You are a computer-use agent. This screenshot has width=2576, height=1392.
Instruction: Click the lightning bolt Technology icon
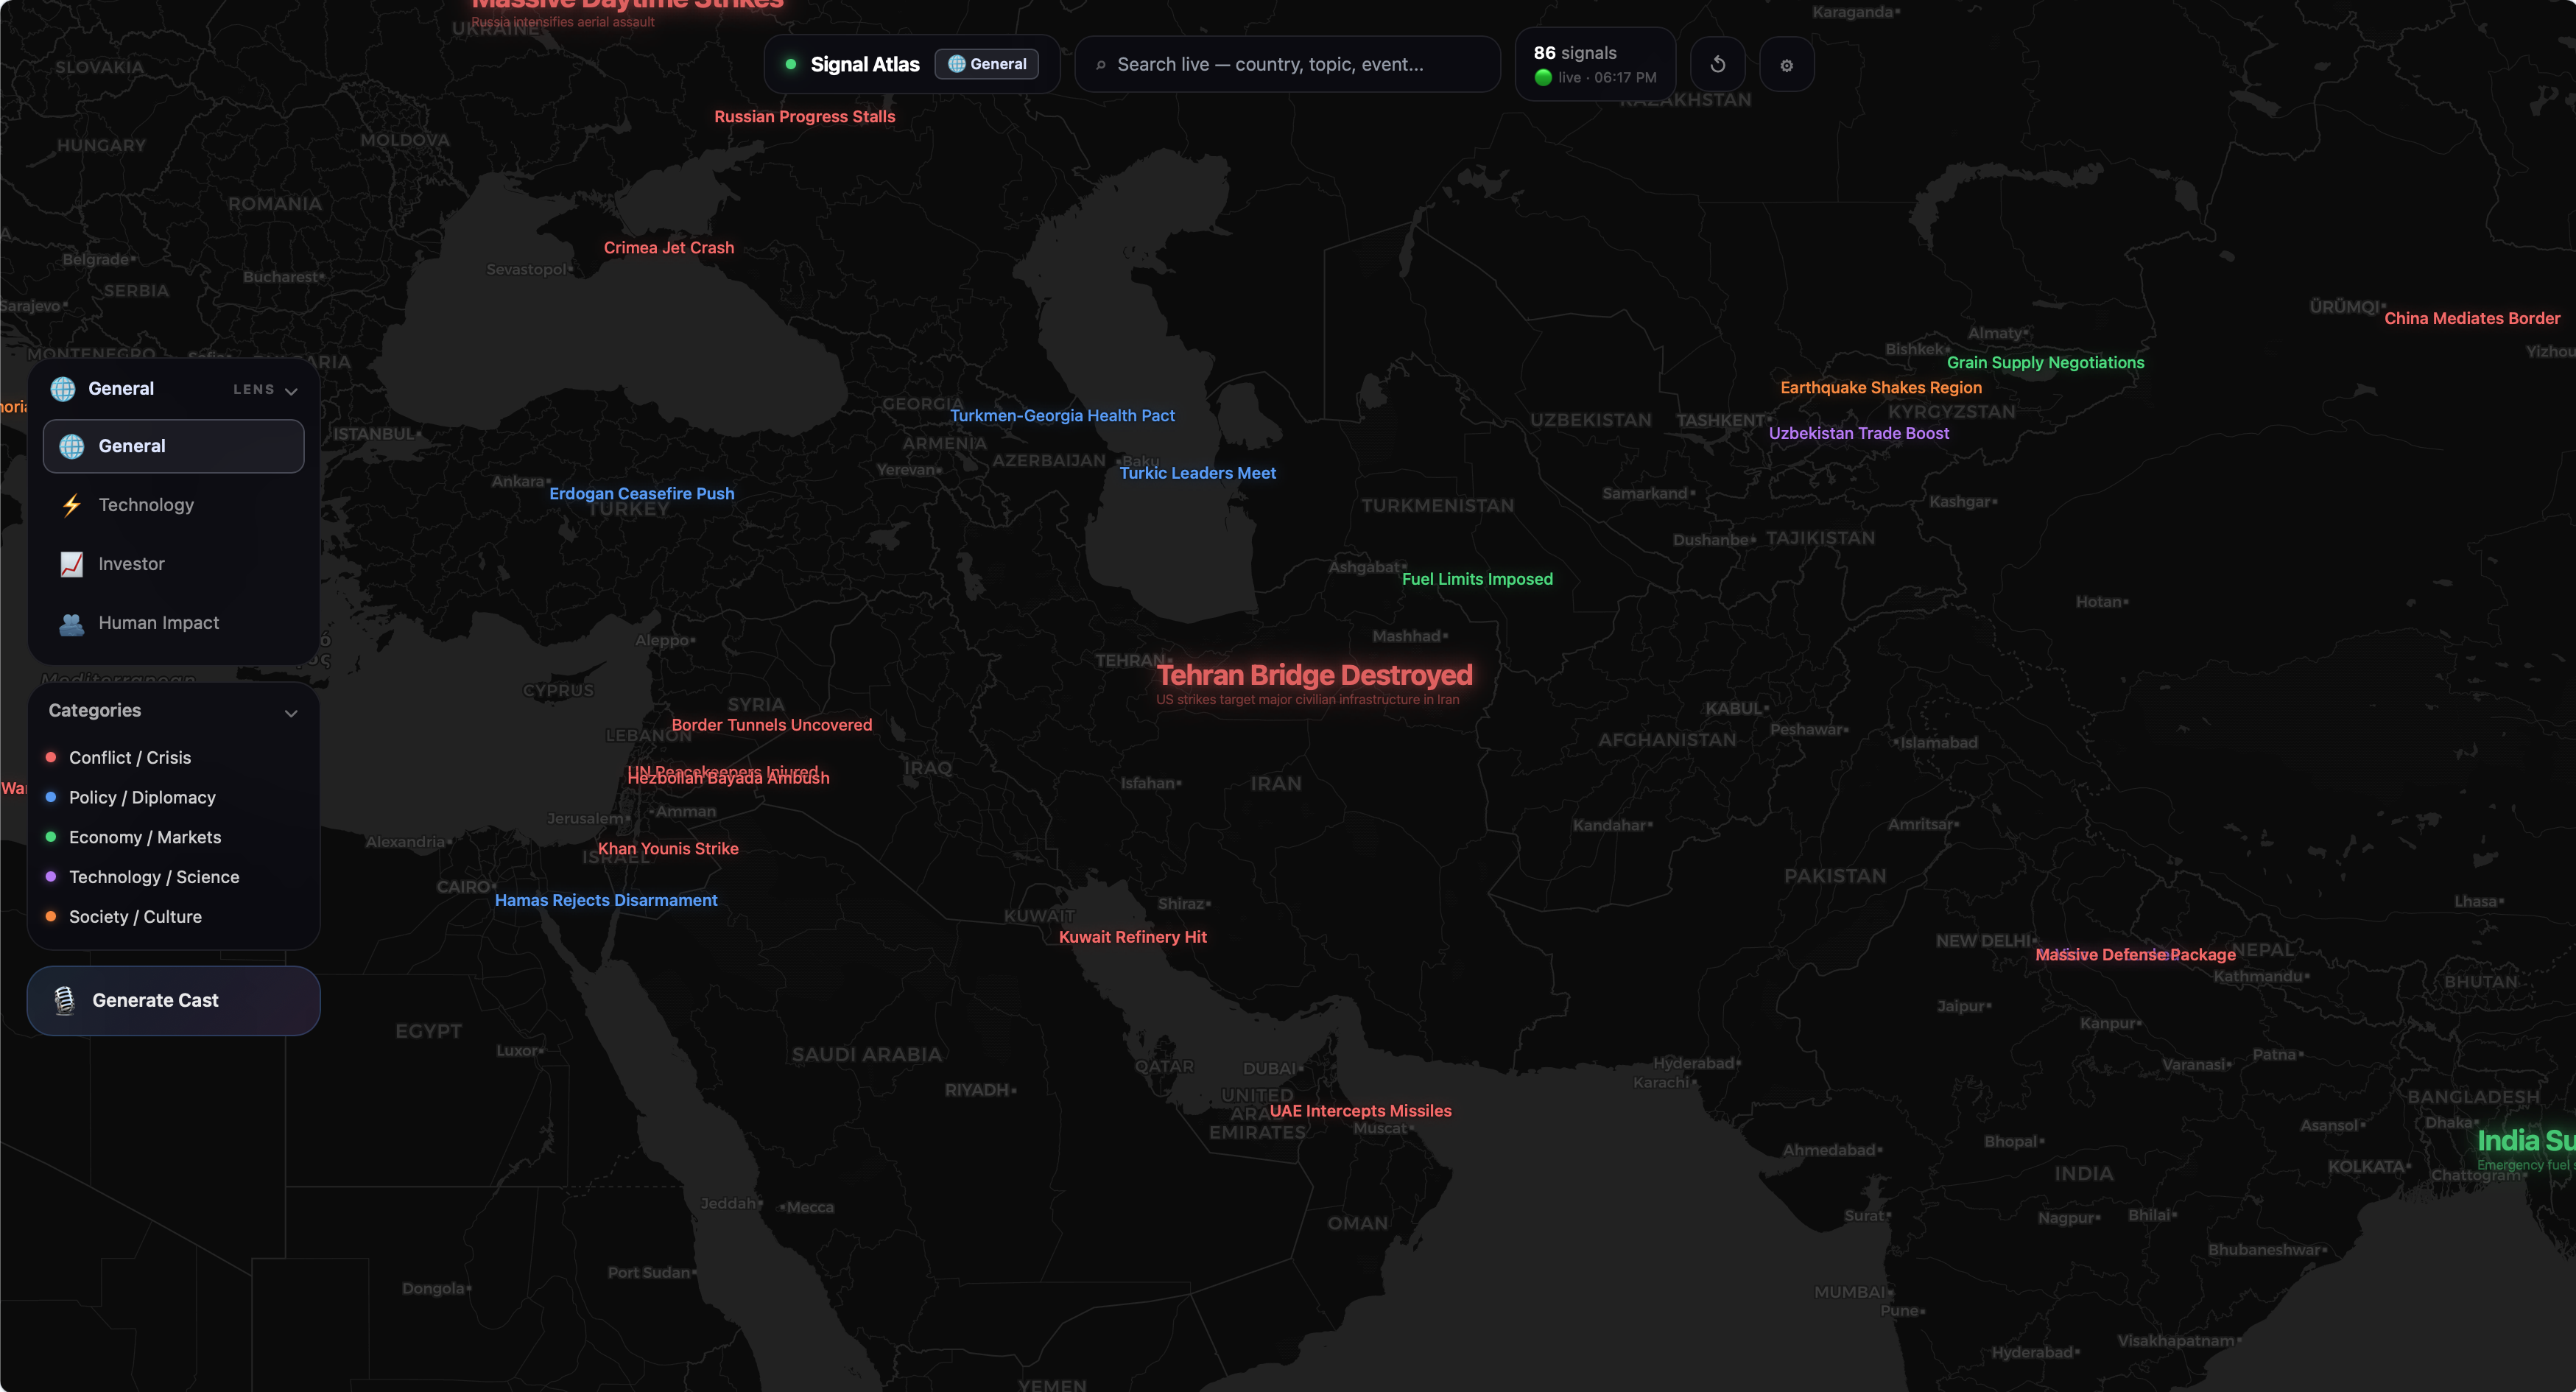click(x=72, y=505)
